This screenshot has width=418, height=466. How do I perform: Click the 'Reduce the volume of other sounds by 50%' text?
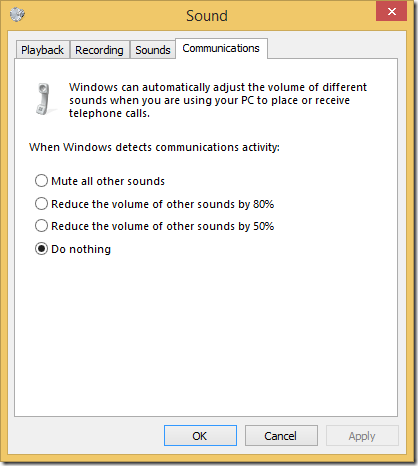click(x=163, y=226)
